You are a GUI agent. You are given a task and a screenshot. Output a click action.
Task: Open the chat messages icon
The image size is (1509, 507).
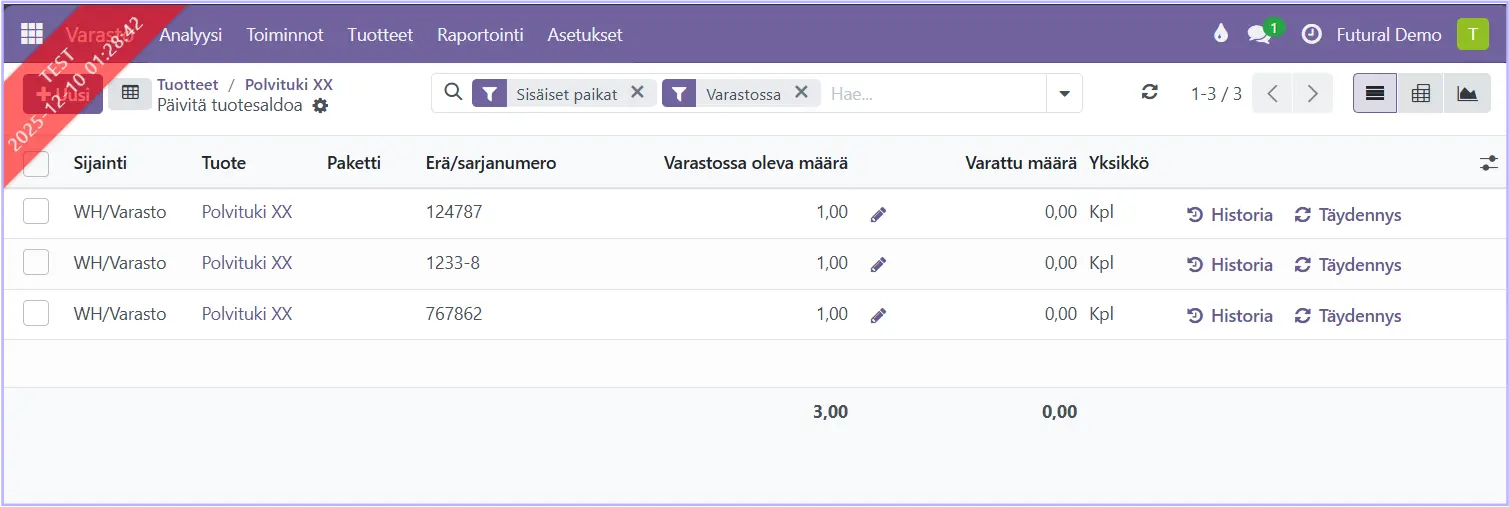[1259, 34]
